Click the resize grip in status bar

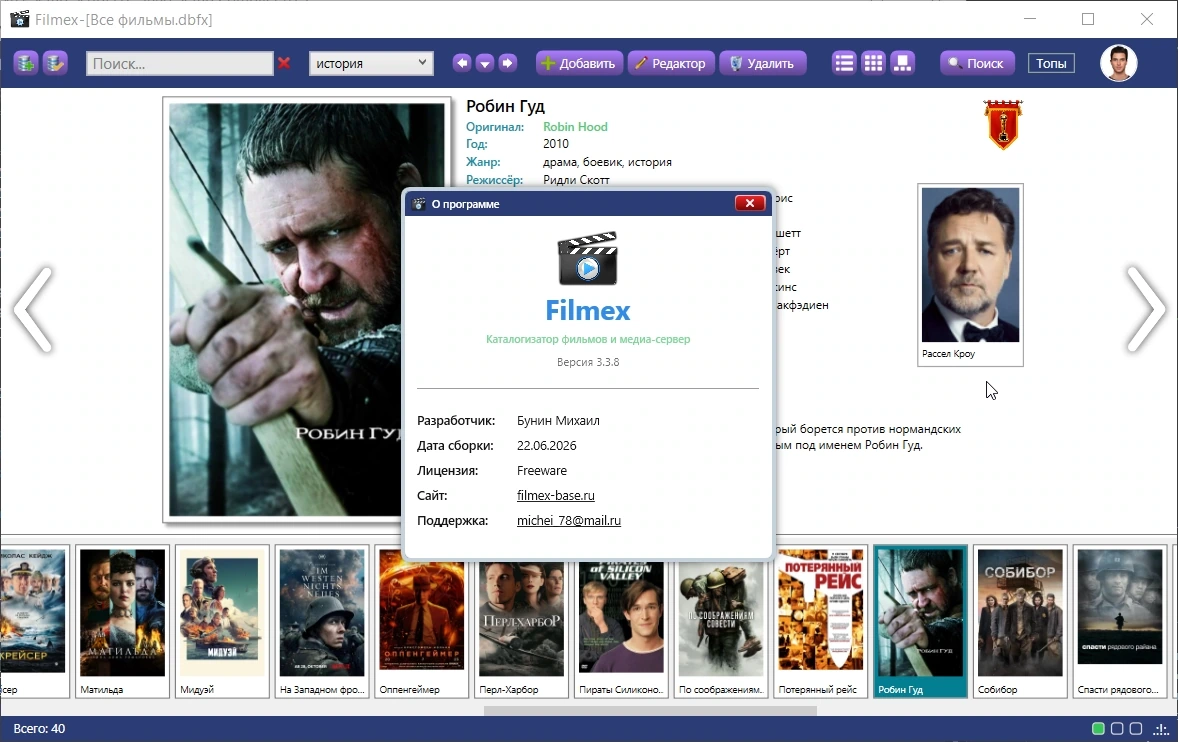click(1162, 729)
